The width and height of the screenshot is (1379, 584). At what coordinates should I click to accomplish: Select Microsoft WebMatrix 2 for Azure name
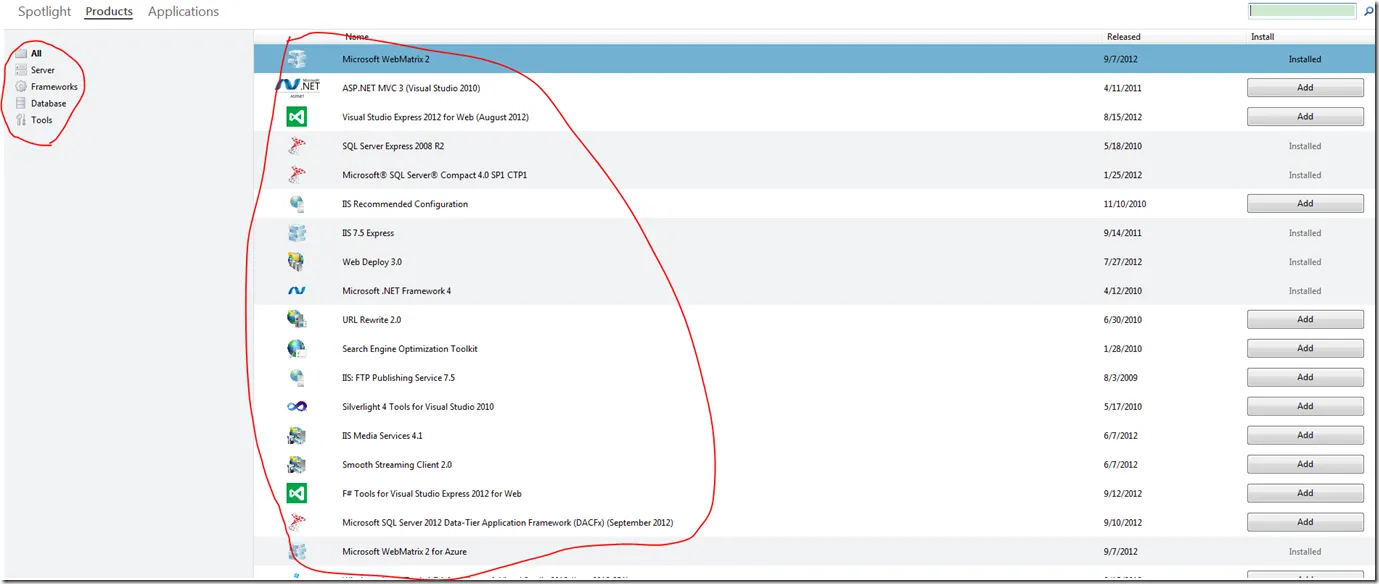click(x=404, y=552)
